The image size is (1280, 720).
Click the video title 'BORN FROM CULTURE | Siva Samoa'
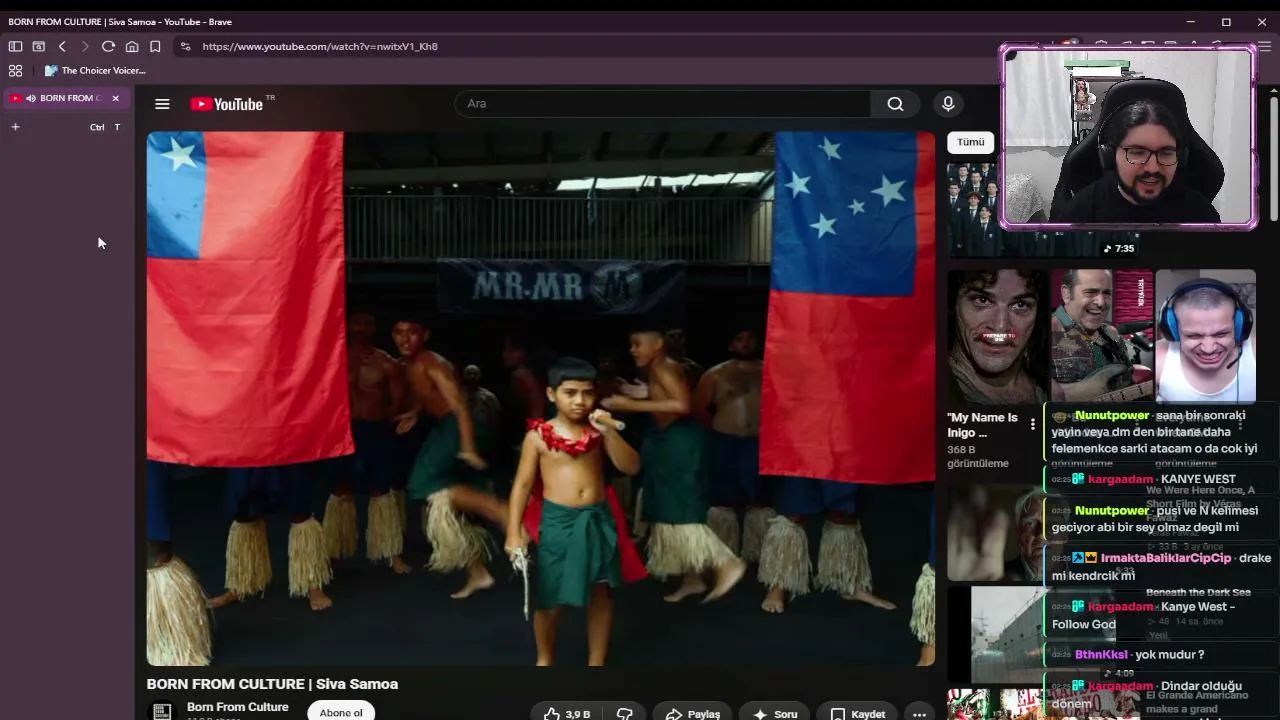pos(272,684)
